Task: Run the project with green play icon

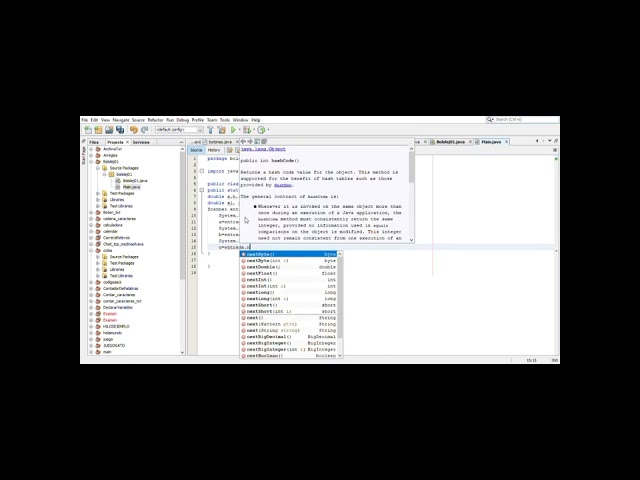Action: 233,130
